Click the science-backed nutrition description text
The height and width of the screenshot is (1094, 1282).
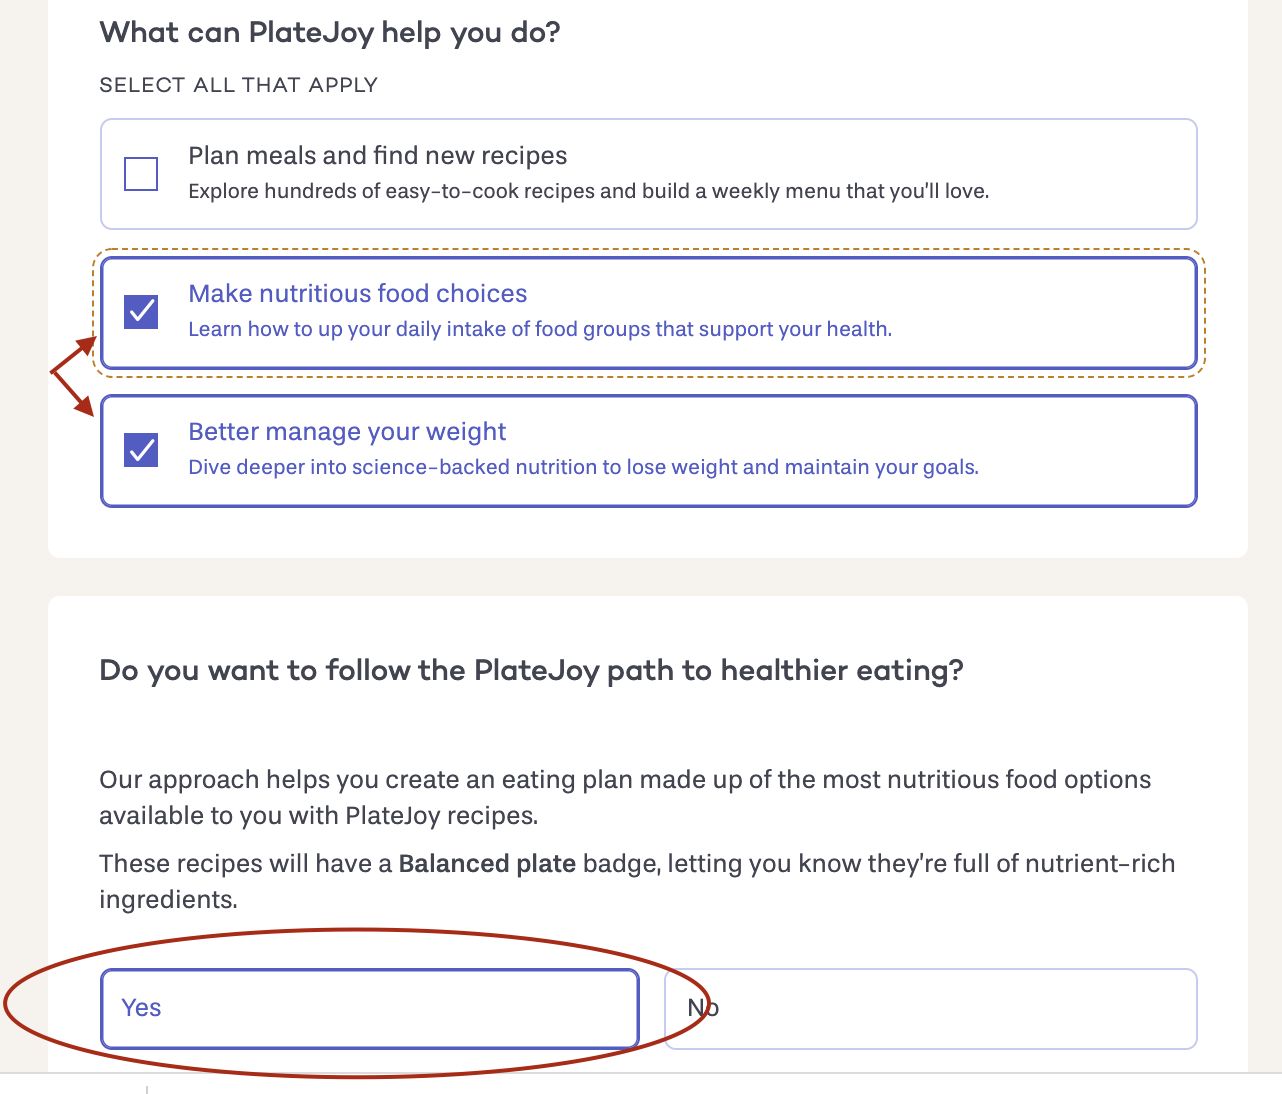584,467
